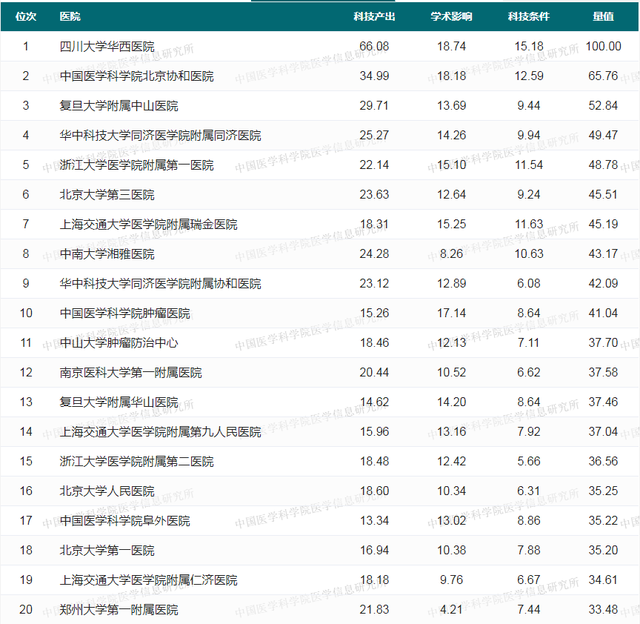Click the 20.44 科技产出 value
The image size is (640, 624).
[374, 373]
